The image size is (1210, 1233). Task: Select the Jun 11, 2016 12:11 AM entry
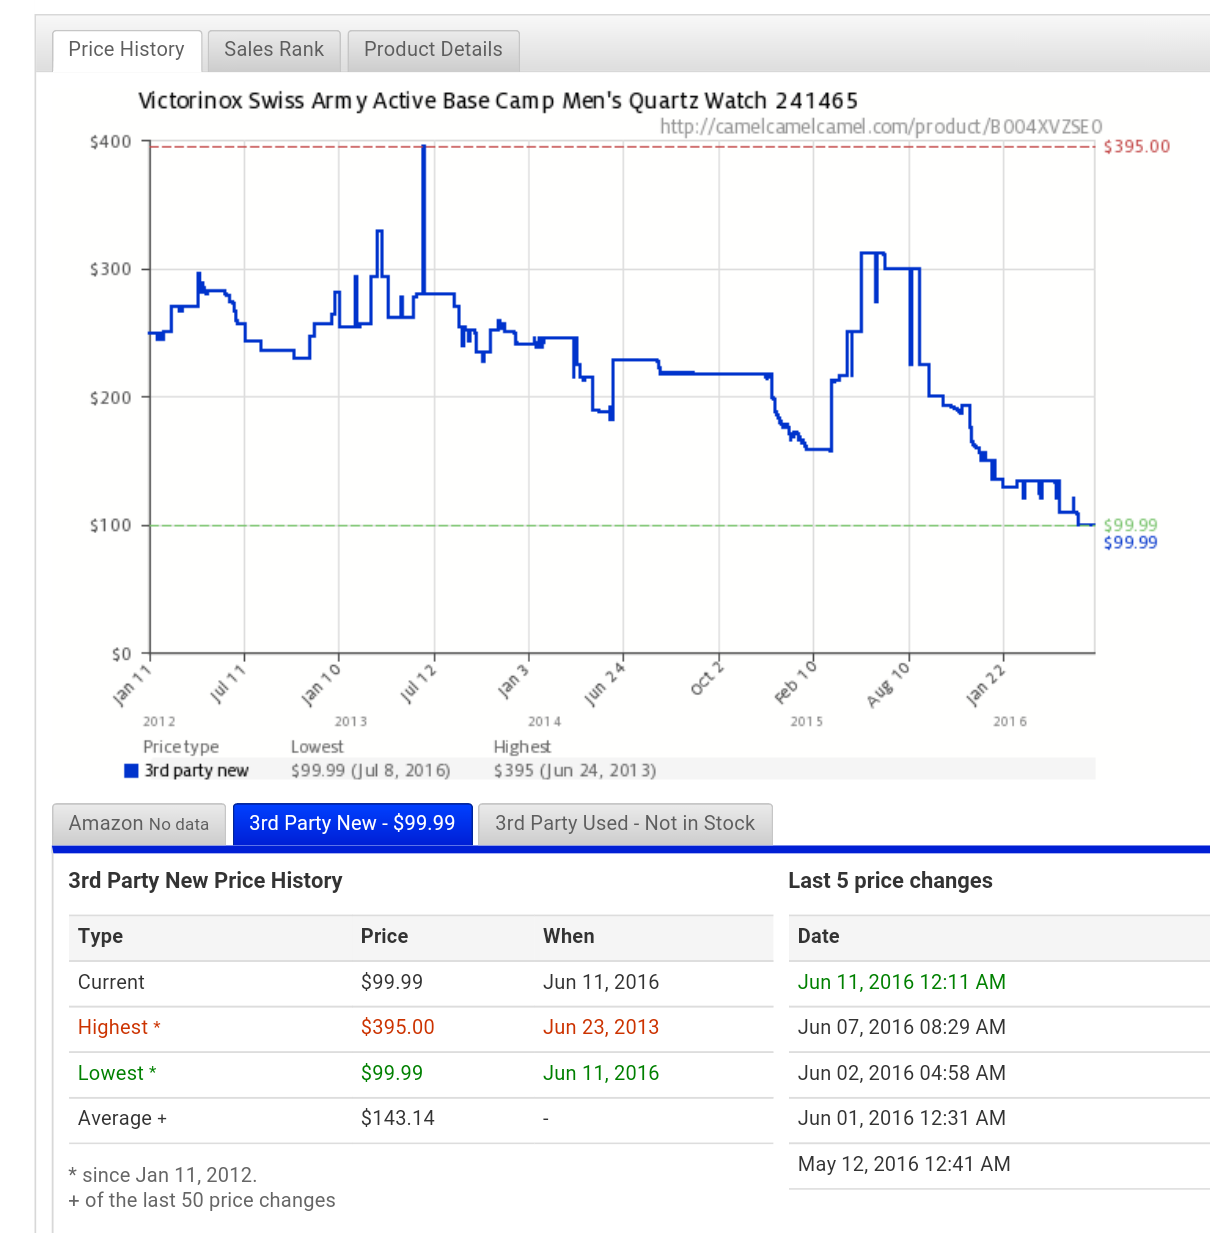coord(901,982)
